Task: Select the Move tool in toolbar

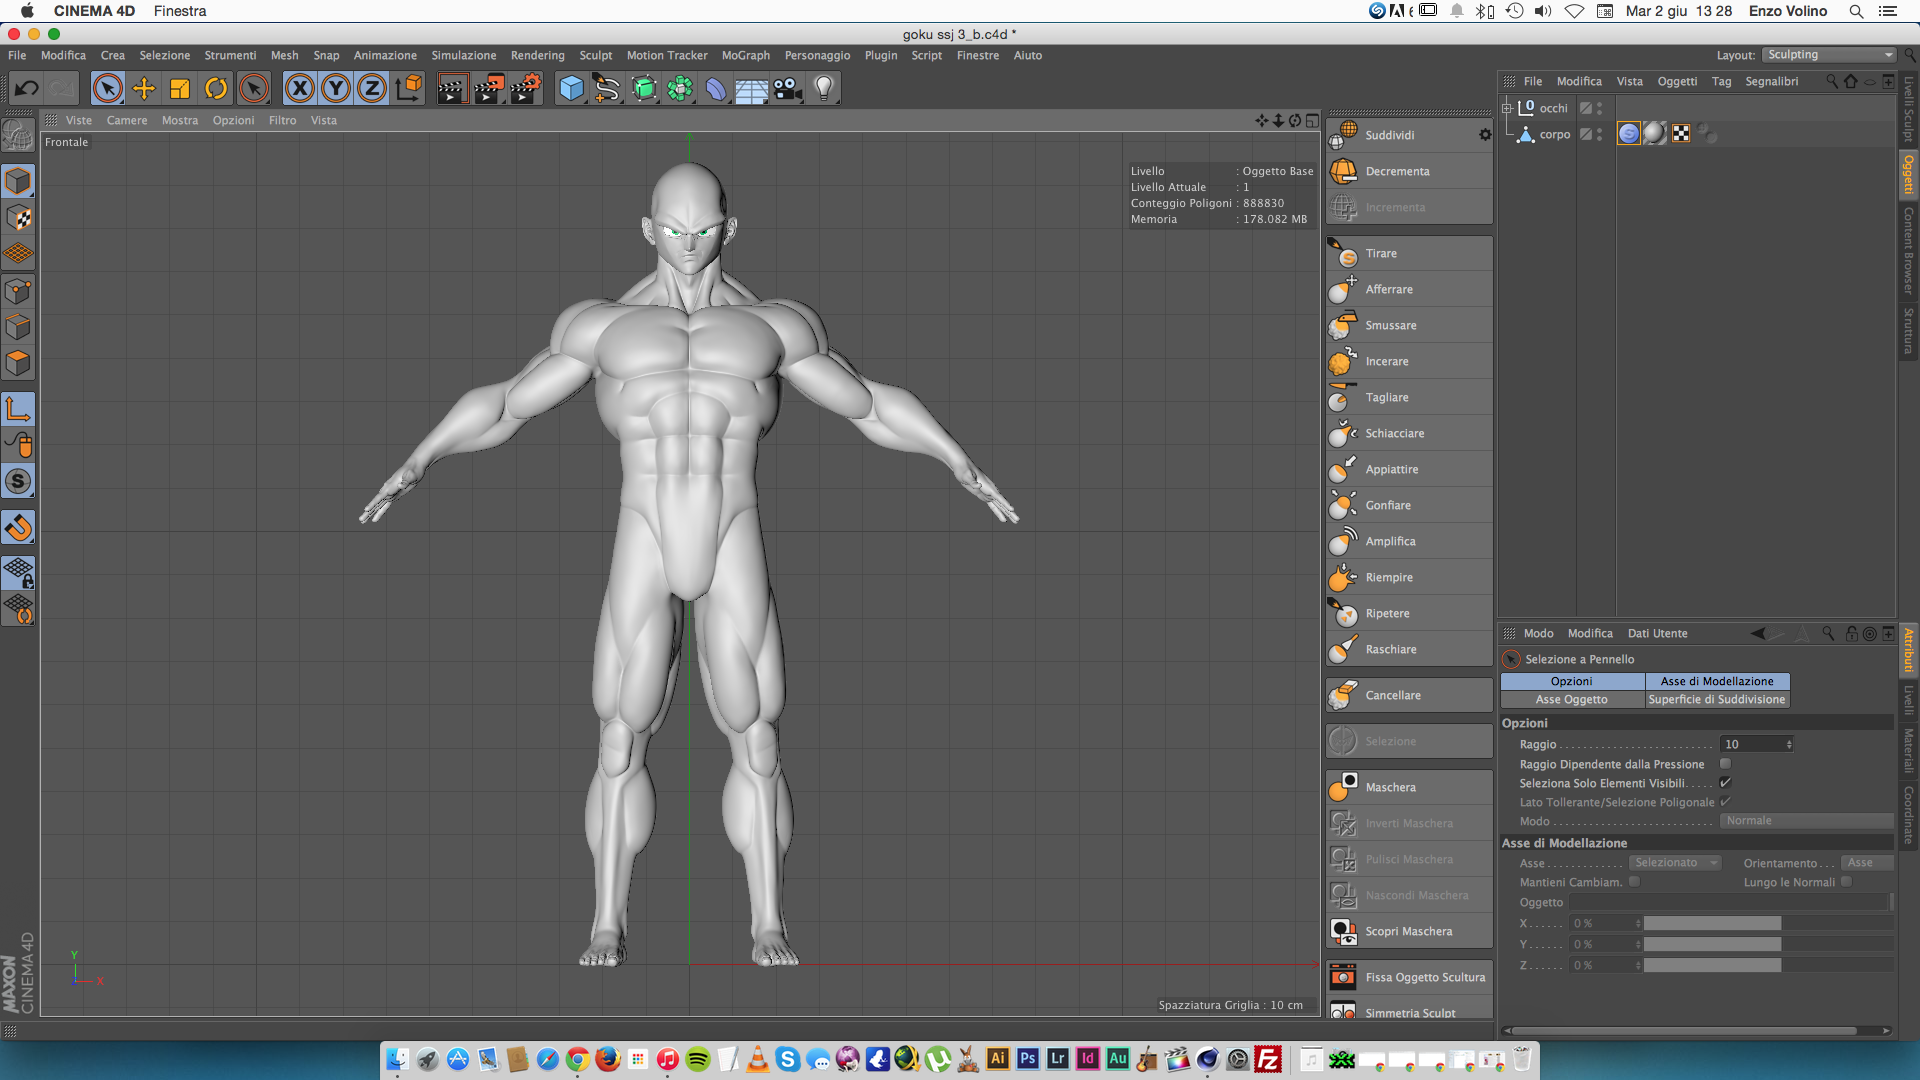Action: point(144,89)
